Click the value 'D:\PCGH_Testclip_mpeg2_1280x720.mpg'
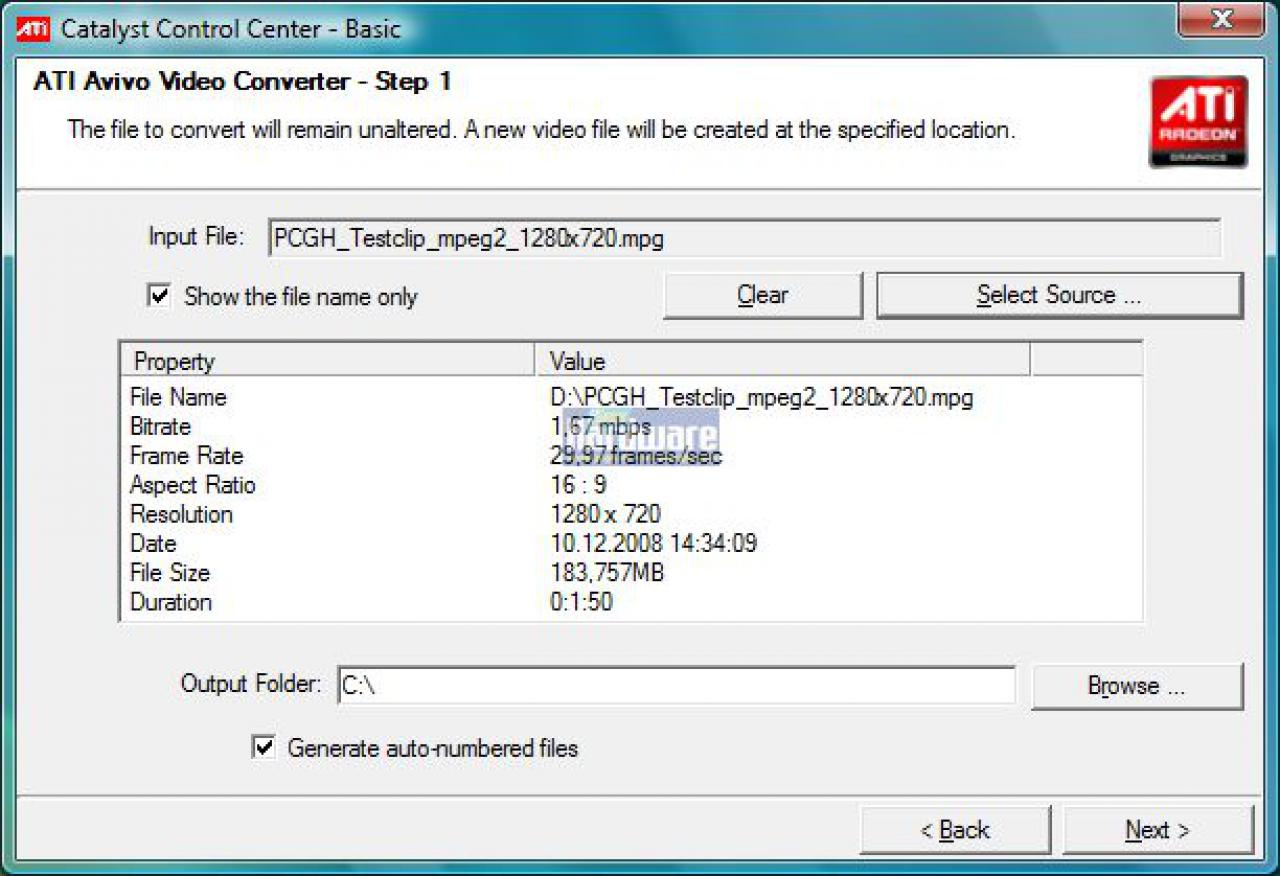Viewport: 1280px width, 876px height. pyautogui.click(x=761, y=397)
